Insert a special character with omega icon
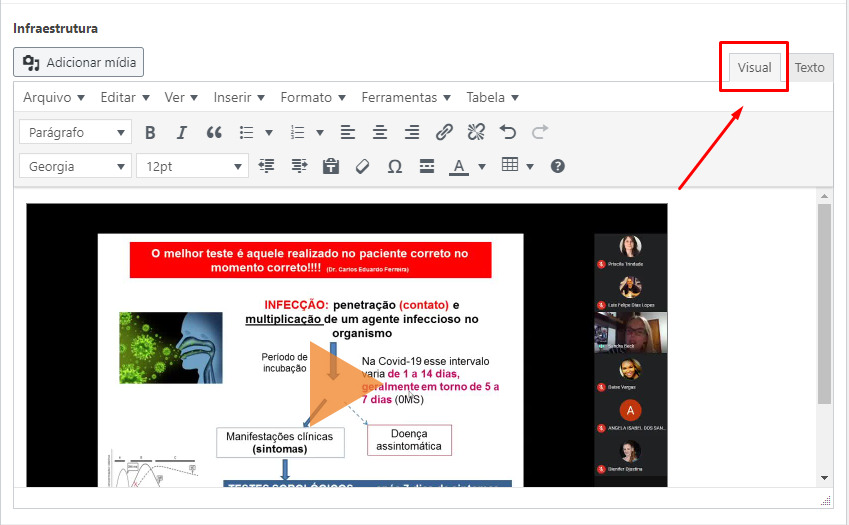 [395, 166]
